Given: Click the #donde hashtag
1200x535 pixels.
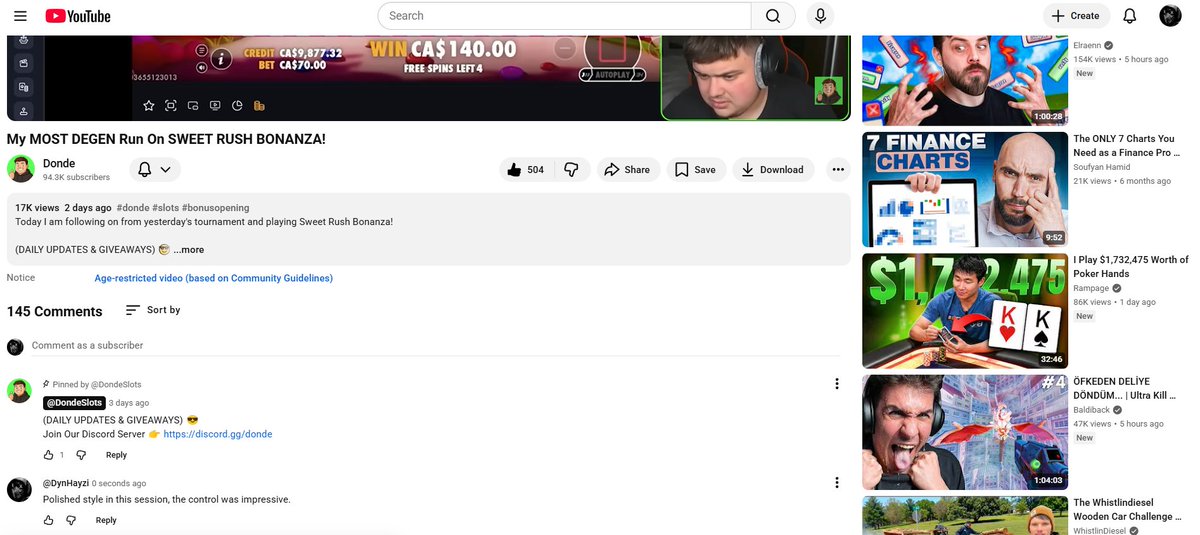Looking at the screenshot, I should 132,208.
